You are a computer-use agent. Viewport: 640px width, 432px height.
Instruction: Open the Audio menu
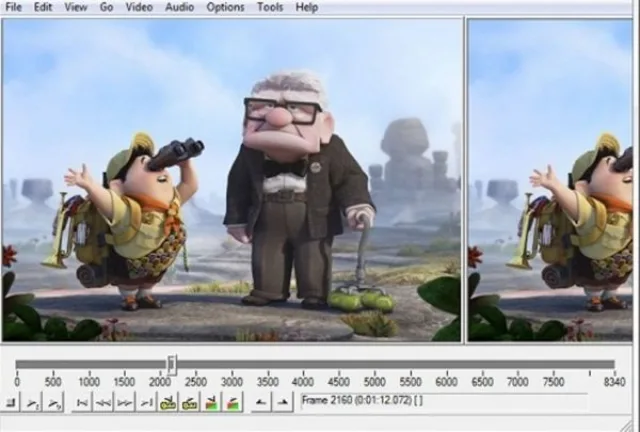point(179,7)
